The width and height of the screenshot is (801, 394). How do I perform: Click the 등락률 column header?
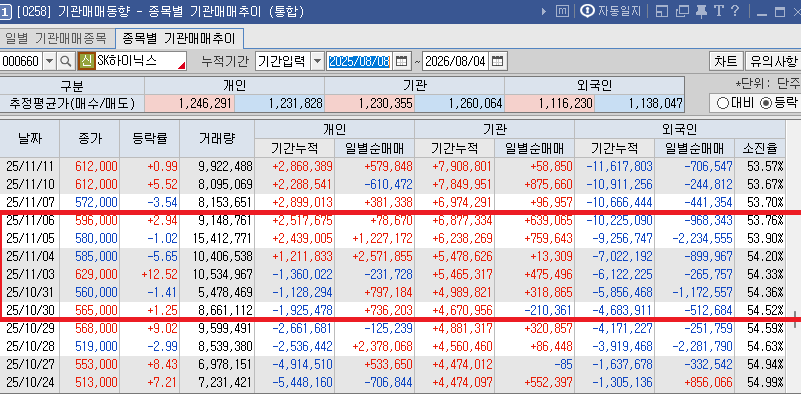click(x=149, y=138)
